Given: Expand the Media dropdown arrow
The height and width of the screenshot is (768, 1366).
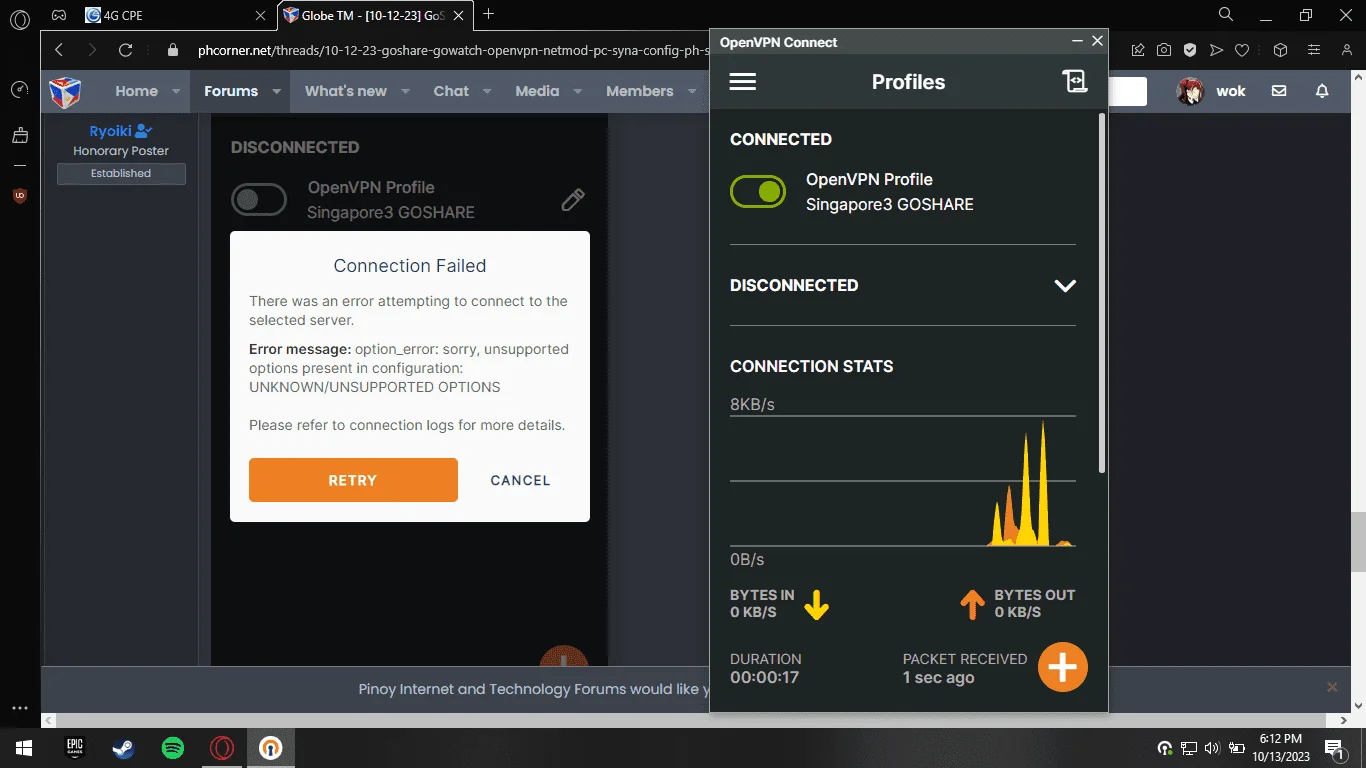Looking at the screenshot, I should click(578, 91).
